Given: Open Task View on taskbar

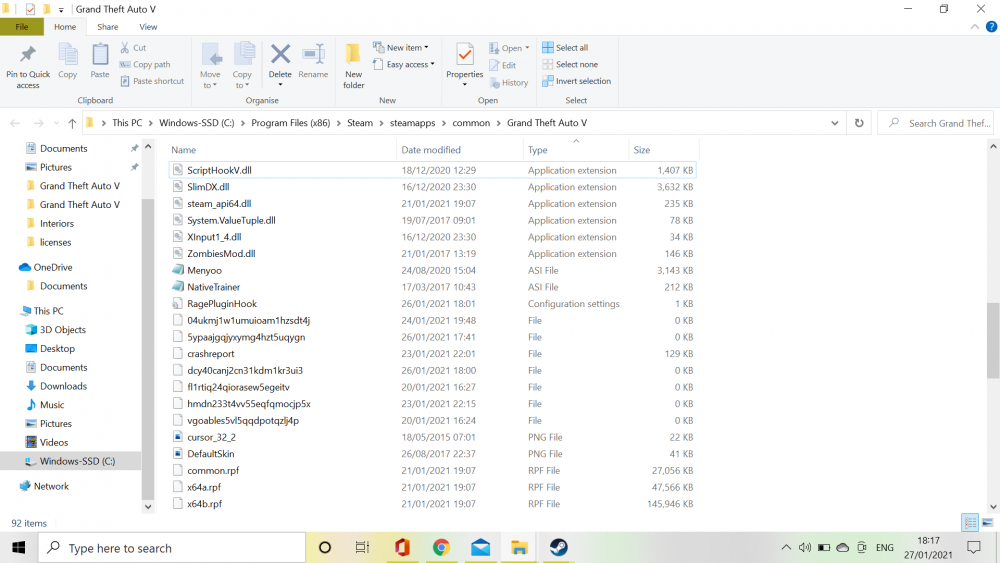Looking at the screenshot, I should 362,548.
